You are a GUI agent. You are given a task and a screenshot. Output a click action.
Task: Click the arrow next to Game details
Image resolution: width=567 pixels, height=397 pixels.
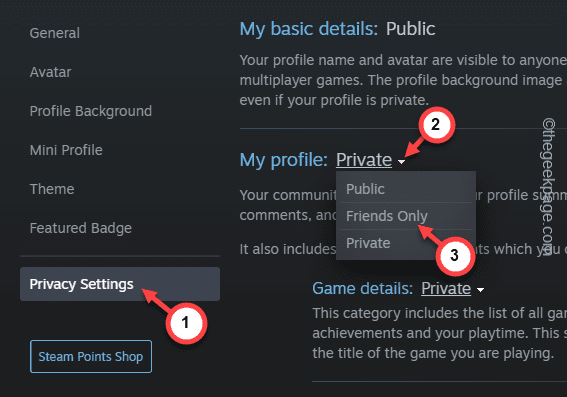(480, 290)
